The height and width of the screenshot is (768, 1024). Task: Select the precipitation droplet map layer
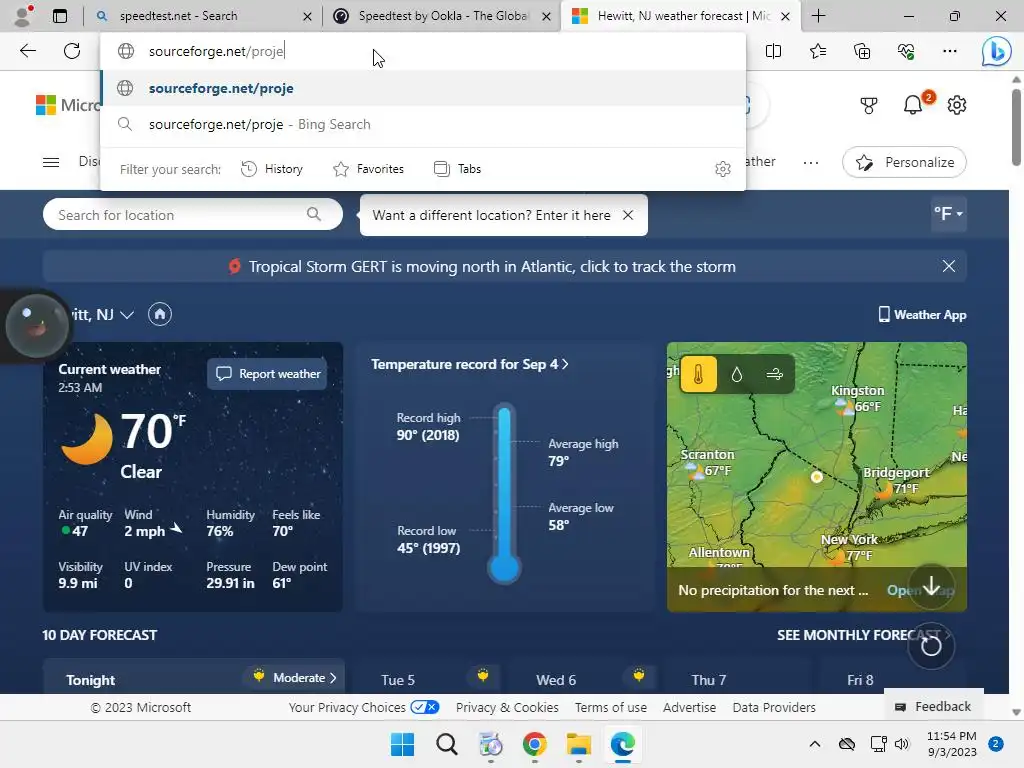[x=737, y=374]
